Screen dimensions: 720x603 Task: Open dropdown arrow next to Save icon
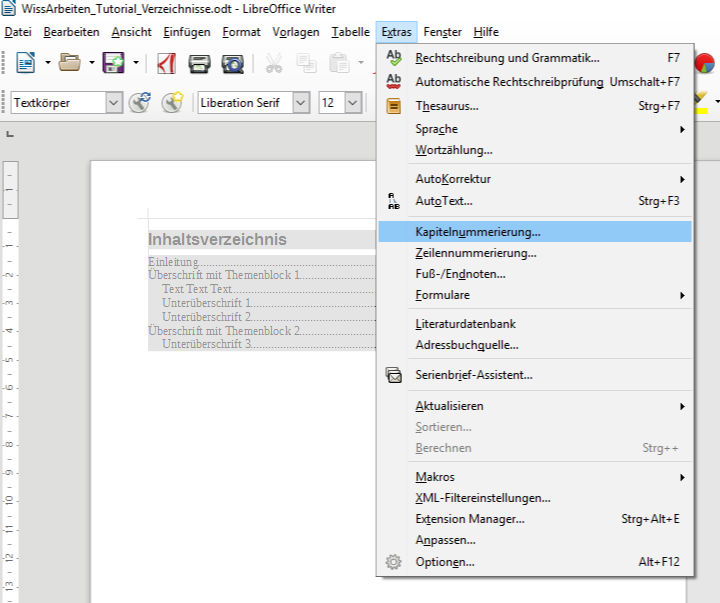(x=136, y=62)
